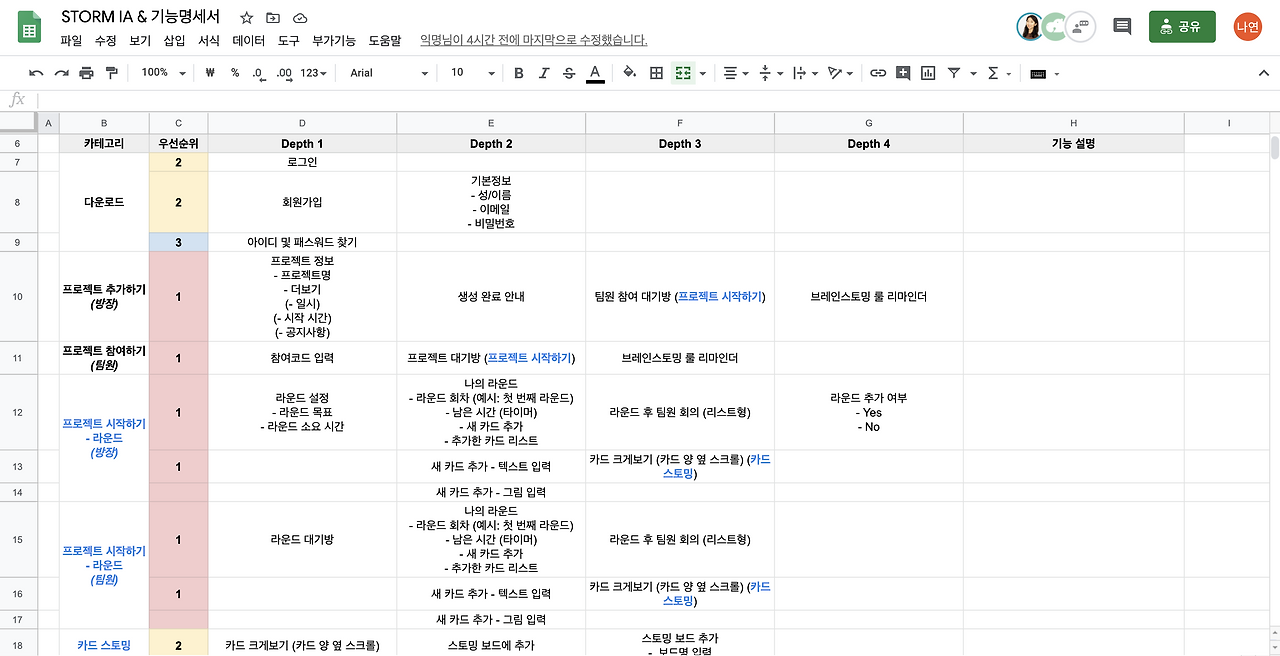1280x656 pixels.
Task: Open the merge cells options dropdown
Action: click(x=703, y=73)
